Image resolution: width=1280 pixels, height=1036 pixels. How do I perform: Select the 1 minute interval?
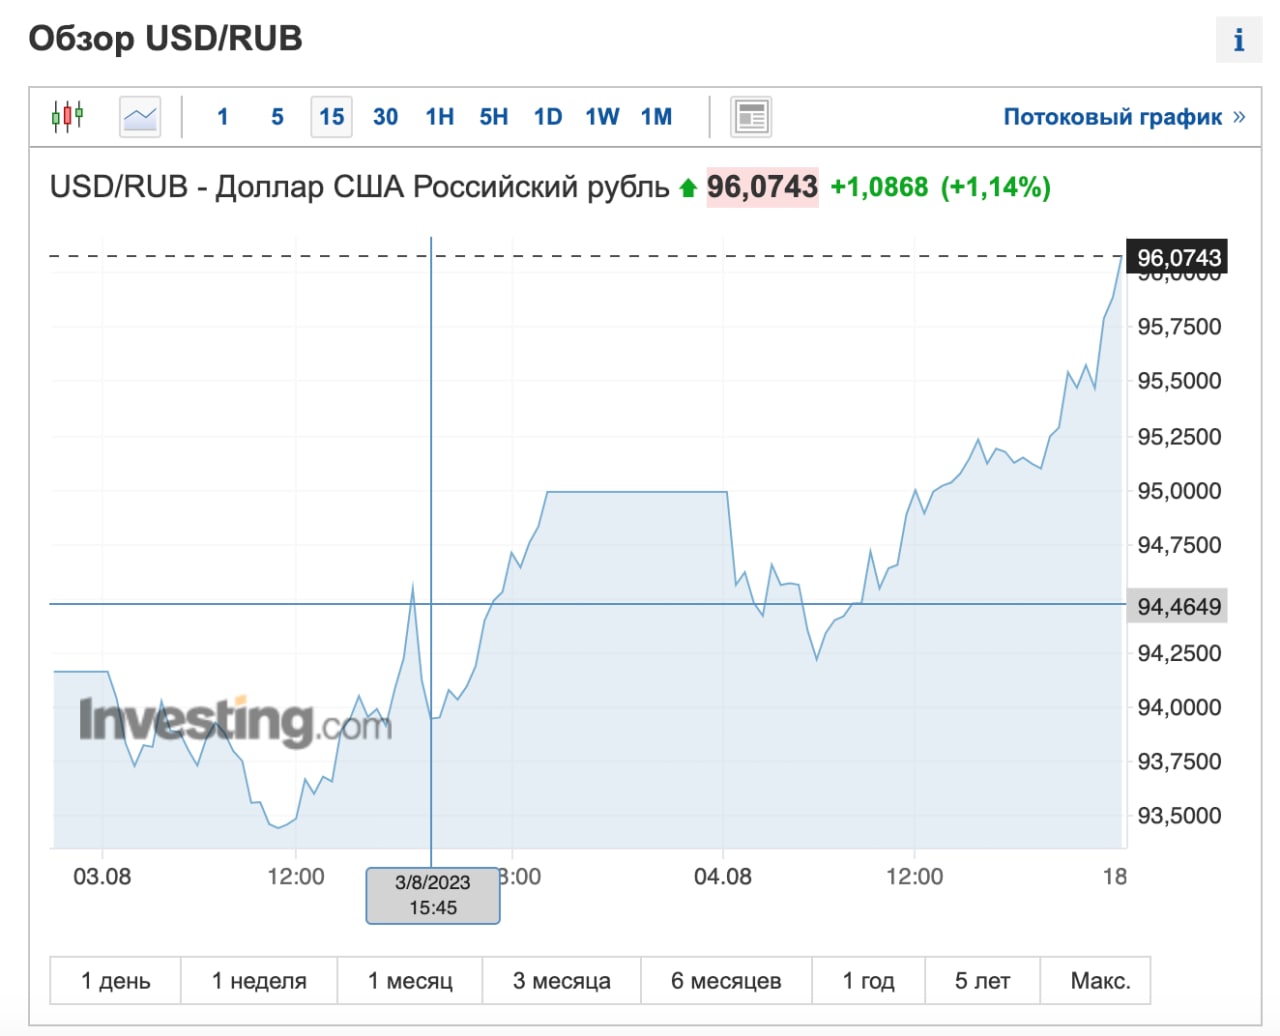coord(222,117)
